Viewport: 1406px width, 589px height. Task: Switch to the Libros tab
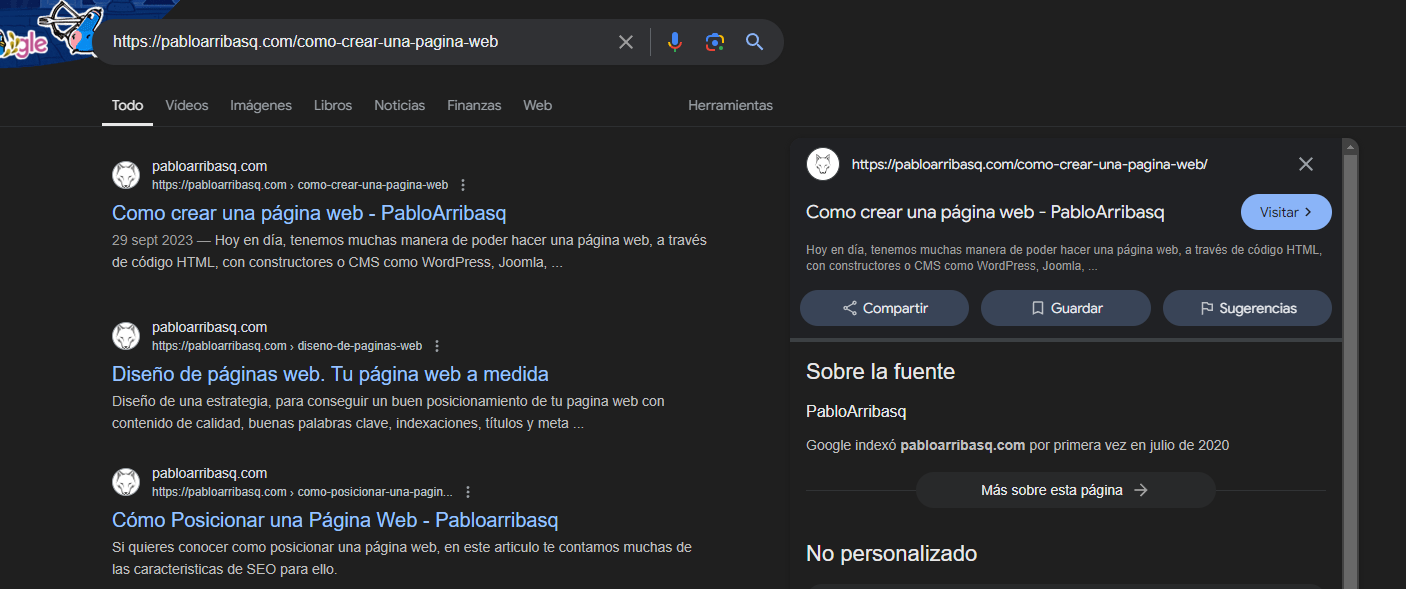[x=333, y=105]
